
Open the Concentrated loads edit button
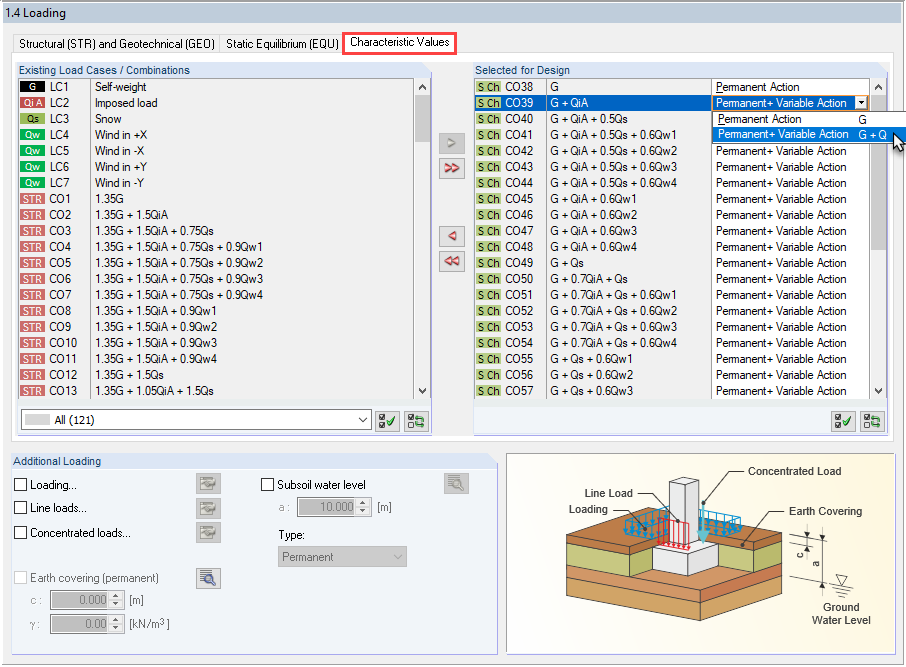coord(208,532)
